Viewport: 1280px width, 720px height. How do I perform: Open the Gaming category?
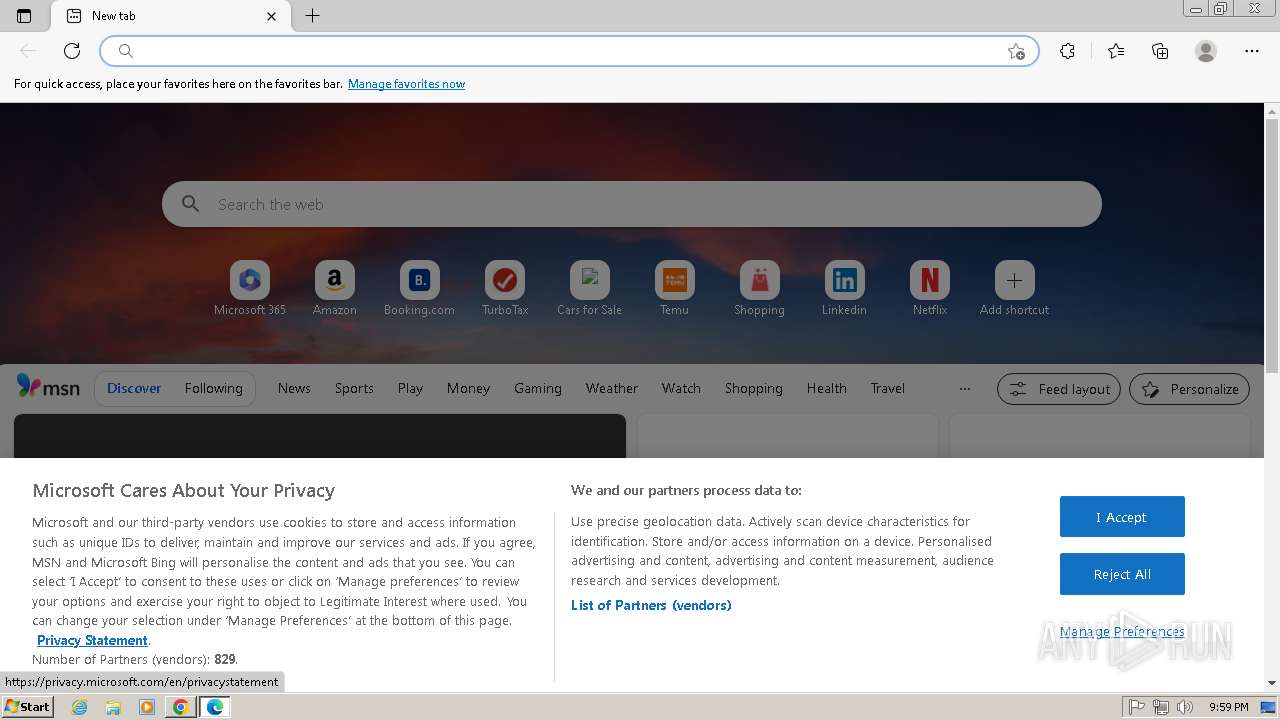pos(538,388)
